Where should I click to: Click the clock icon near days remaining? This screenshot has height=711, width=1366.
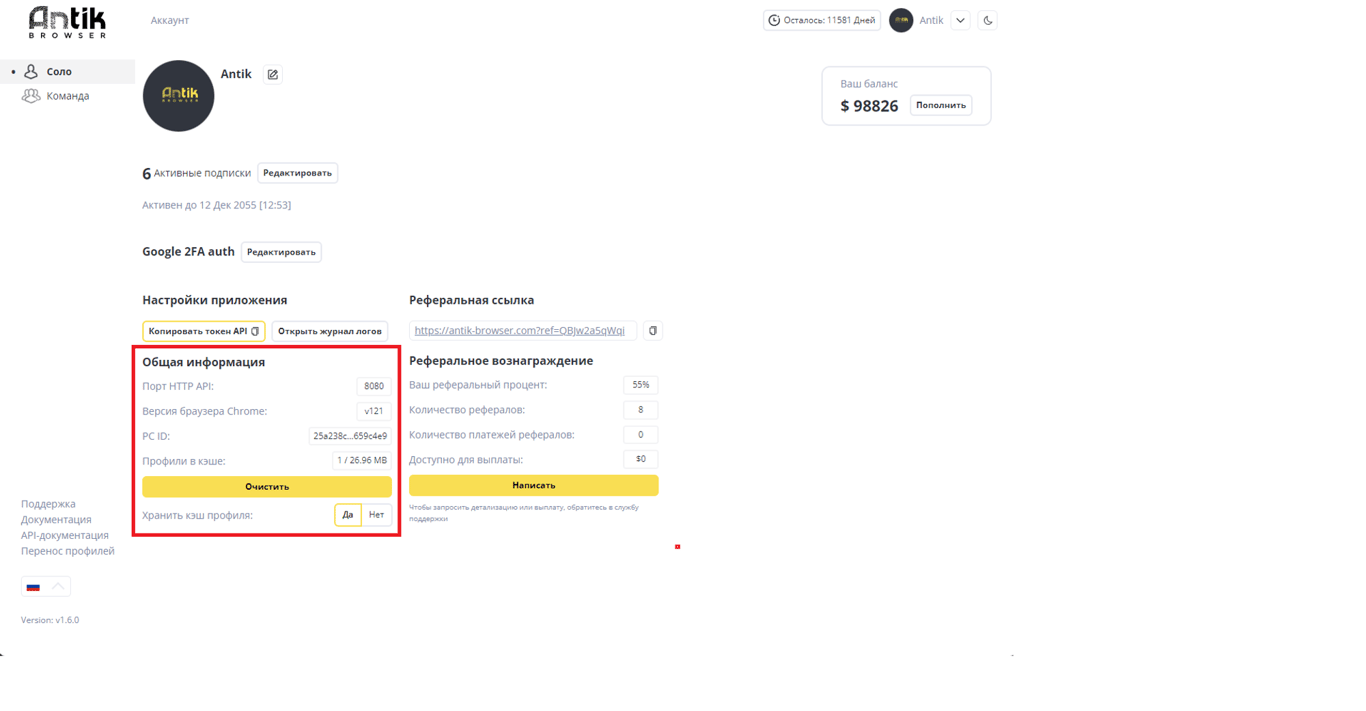774,20
